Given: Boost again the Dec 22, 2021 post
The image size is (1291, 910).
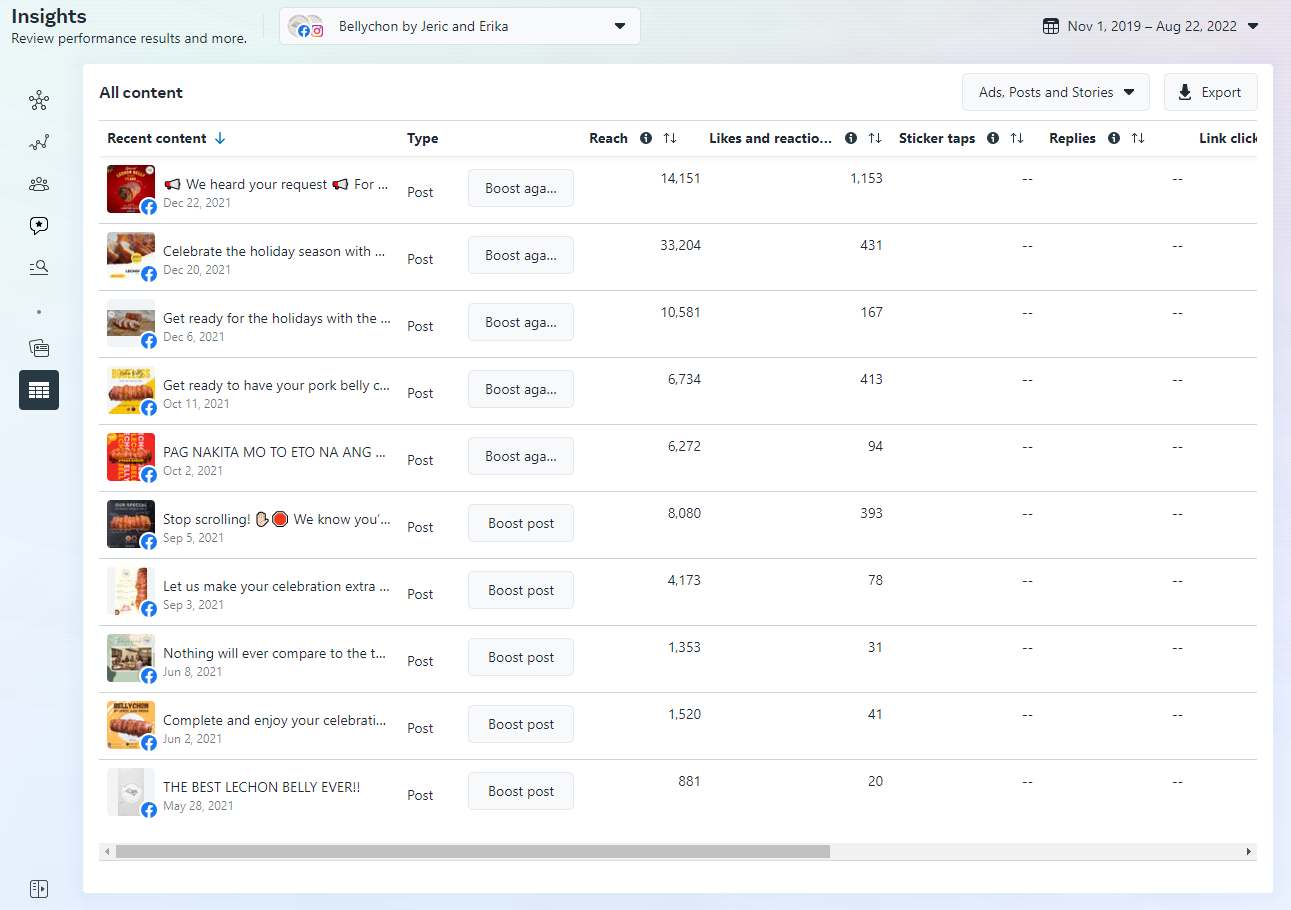Looking at the screenshot, I should tap(521, 188).
